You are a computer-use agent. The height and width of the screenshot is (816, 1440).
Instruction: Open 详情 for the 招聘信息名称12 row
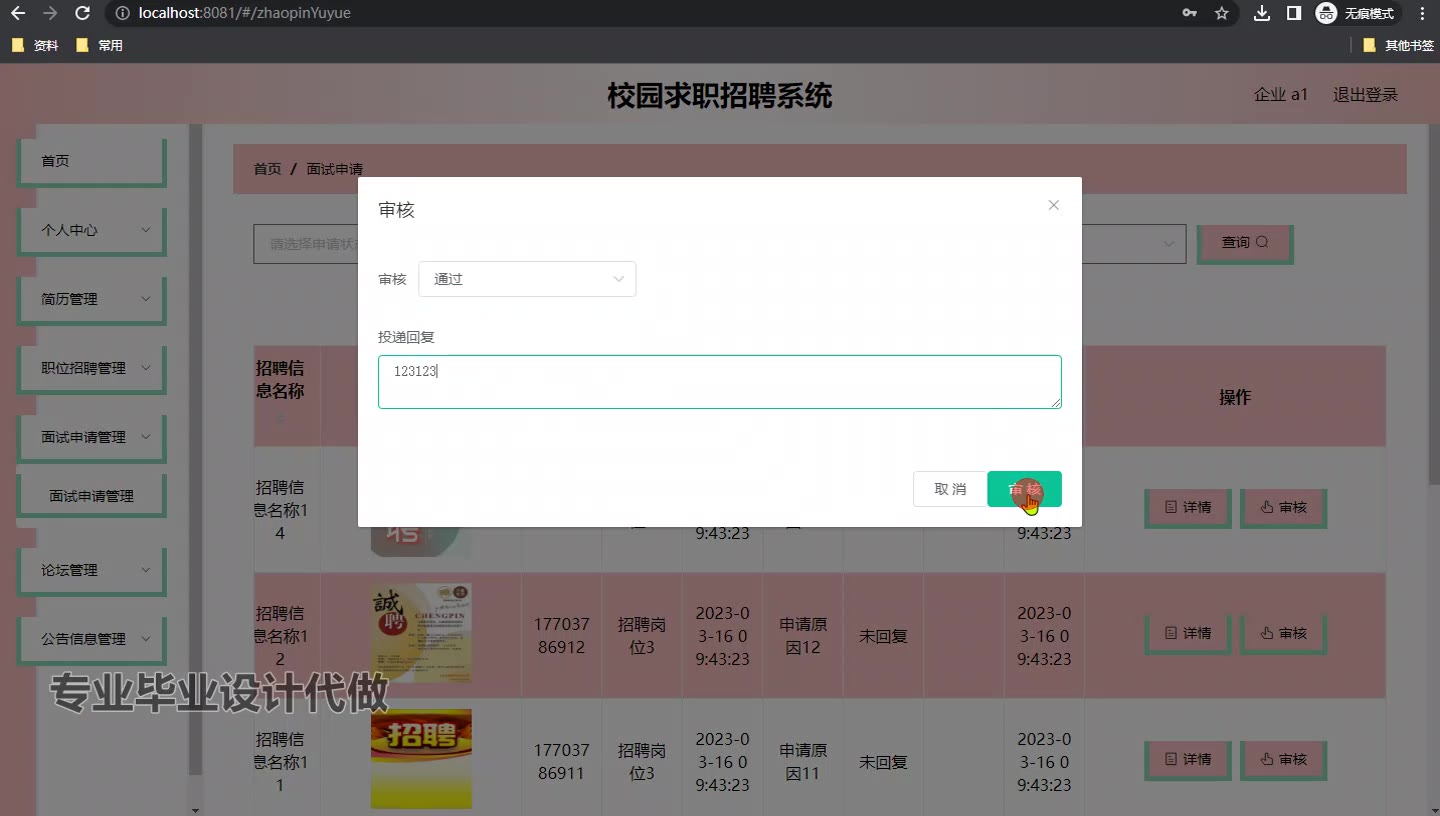coord(1188,634)
